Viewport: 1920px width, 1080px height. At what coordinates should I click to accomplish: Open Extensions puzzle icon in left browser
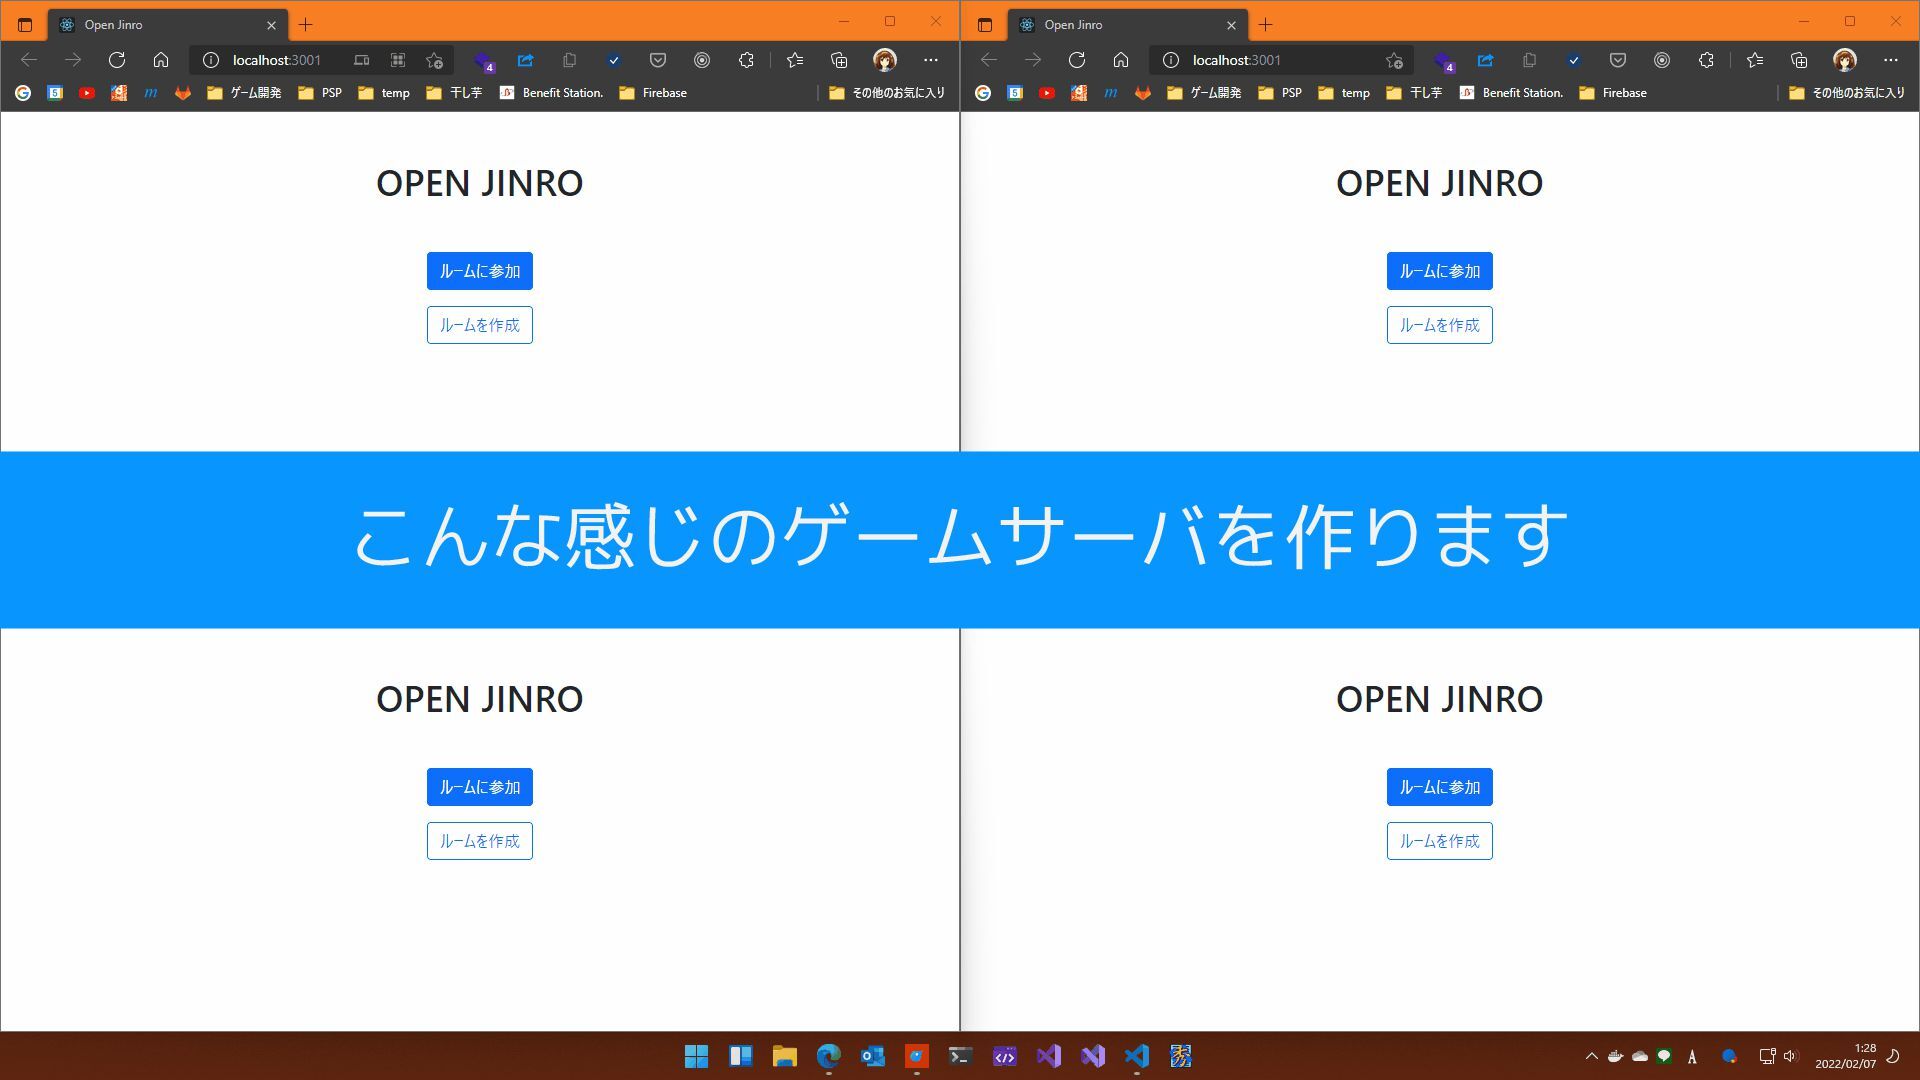[746, 60]
